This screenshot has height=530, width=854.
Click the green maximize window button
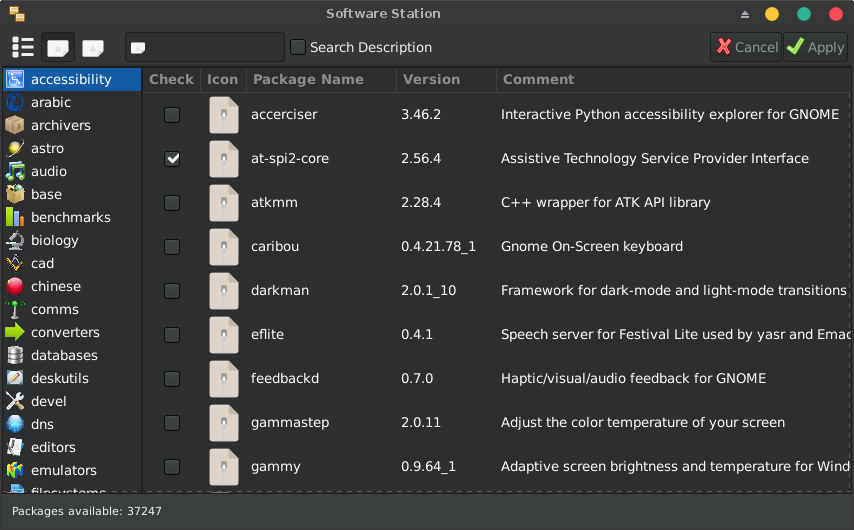pos(804,14)
